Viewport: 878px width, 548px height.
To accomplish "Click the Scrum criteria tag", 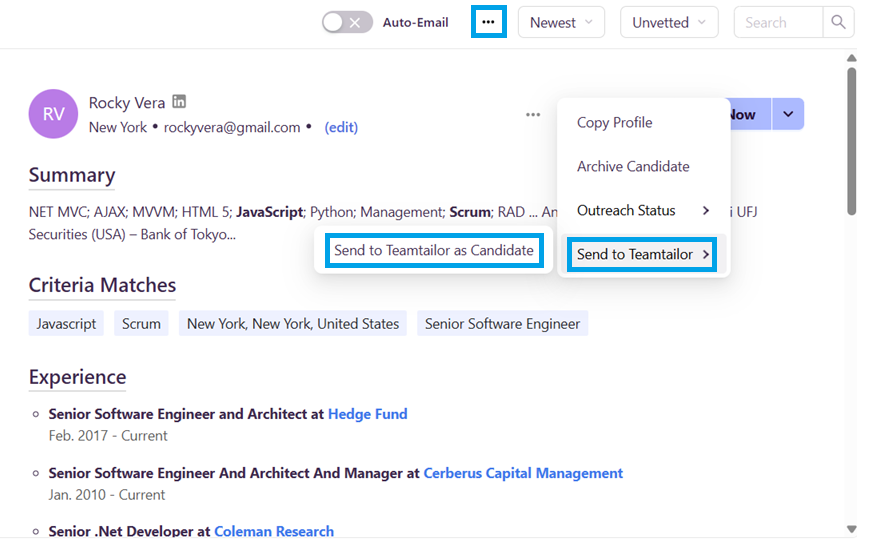I will [141, 324].
